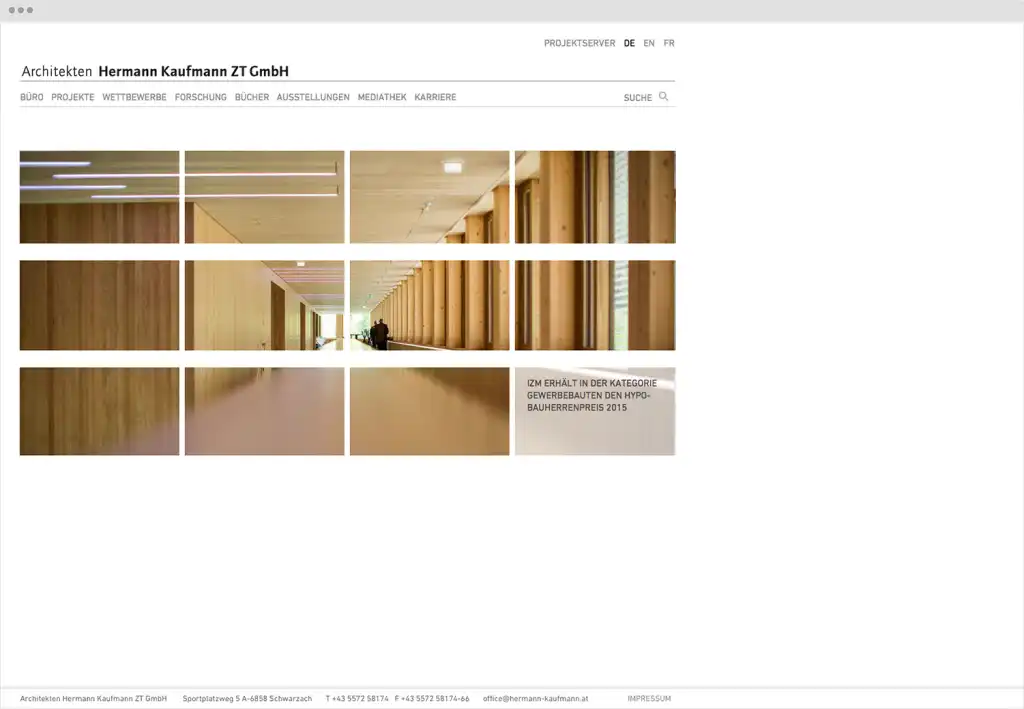Select the BÜCHER navigation item
This screenshot has height=709, width=1024.
(252, 98)
